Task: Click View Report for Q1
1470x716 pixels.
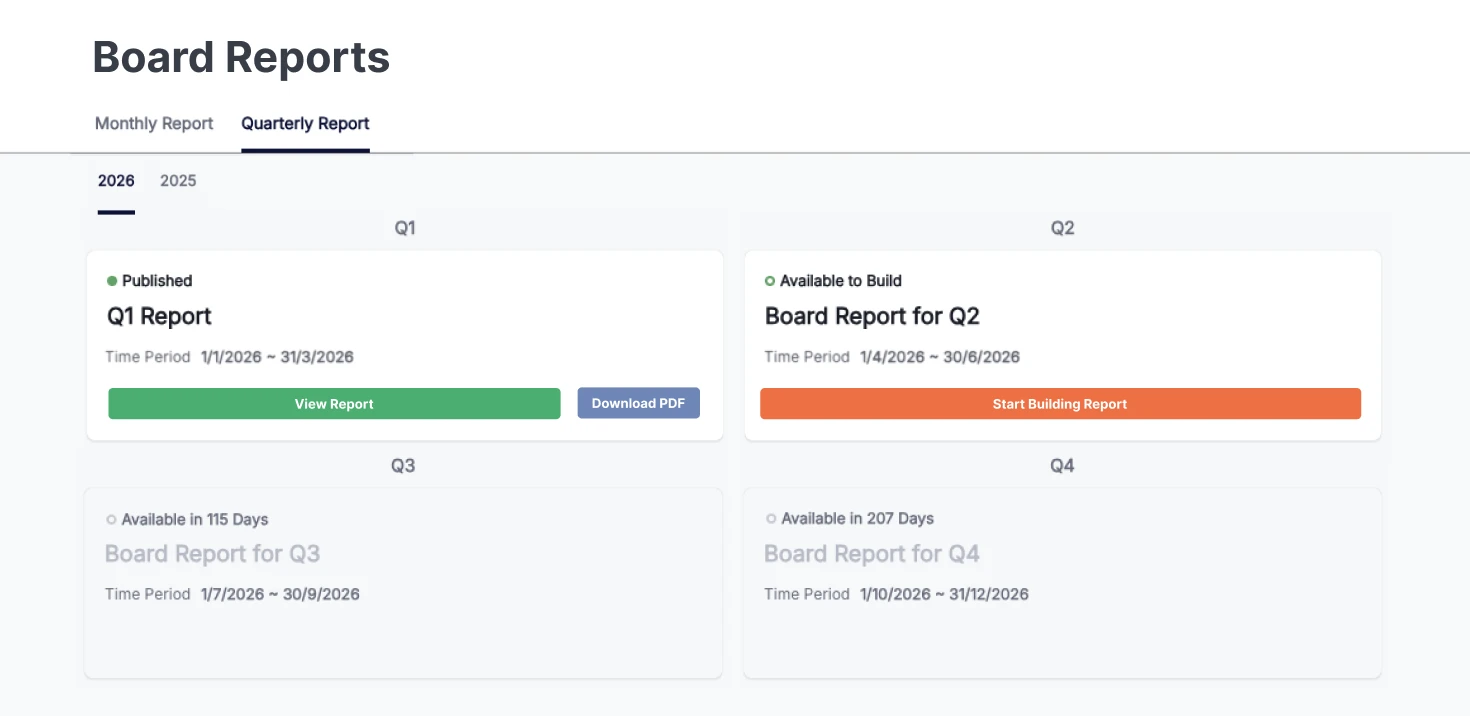Action: (x=334, y=403)
